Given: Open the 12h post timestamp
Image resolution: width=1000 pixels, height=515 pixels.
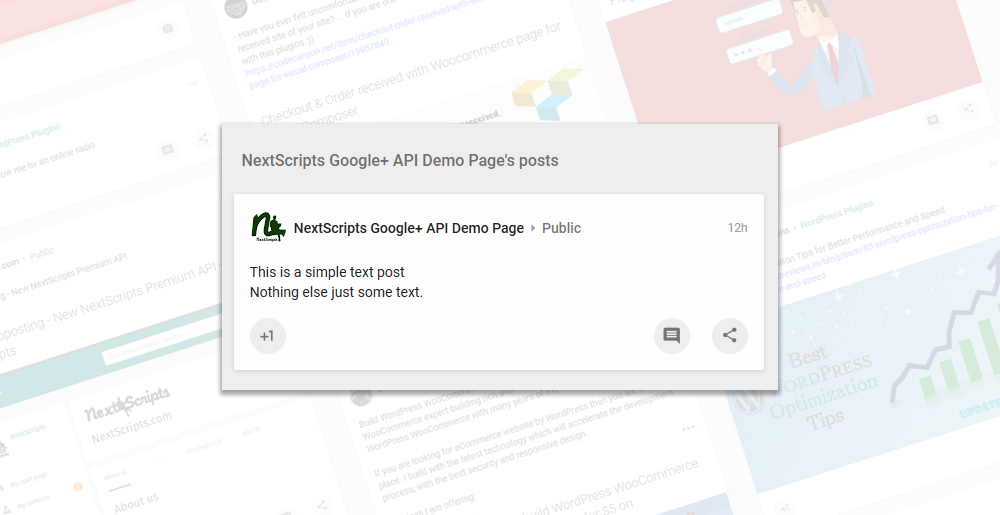Looking at the screenshot, I should [x=738, y=228].
